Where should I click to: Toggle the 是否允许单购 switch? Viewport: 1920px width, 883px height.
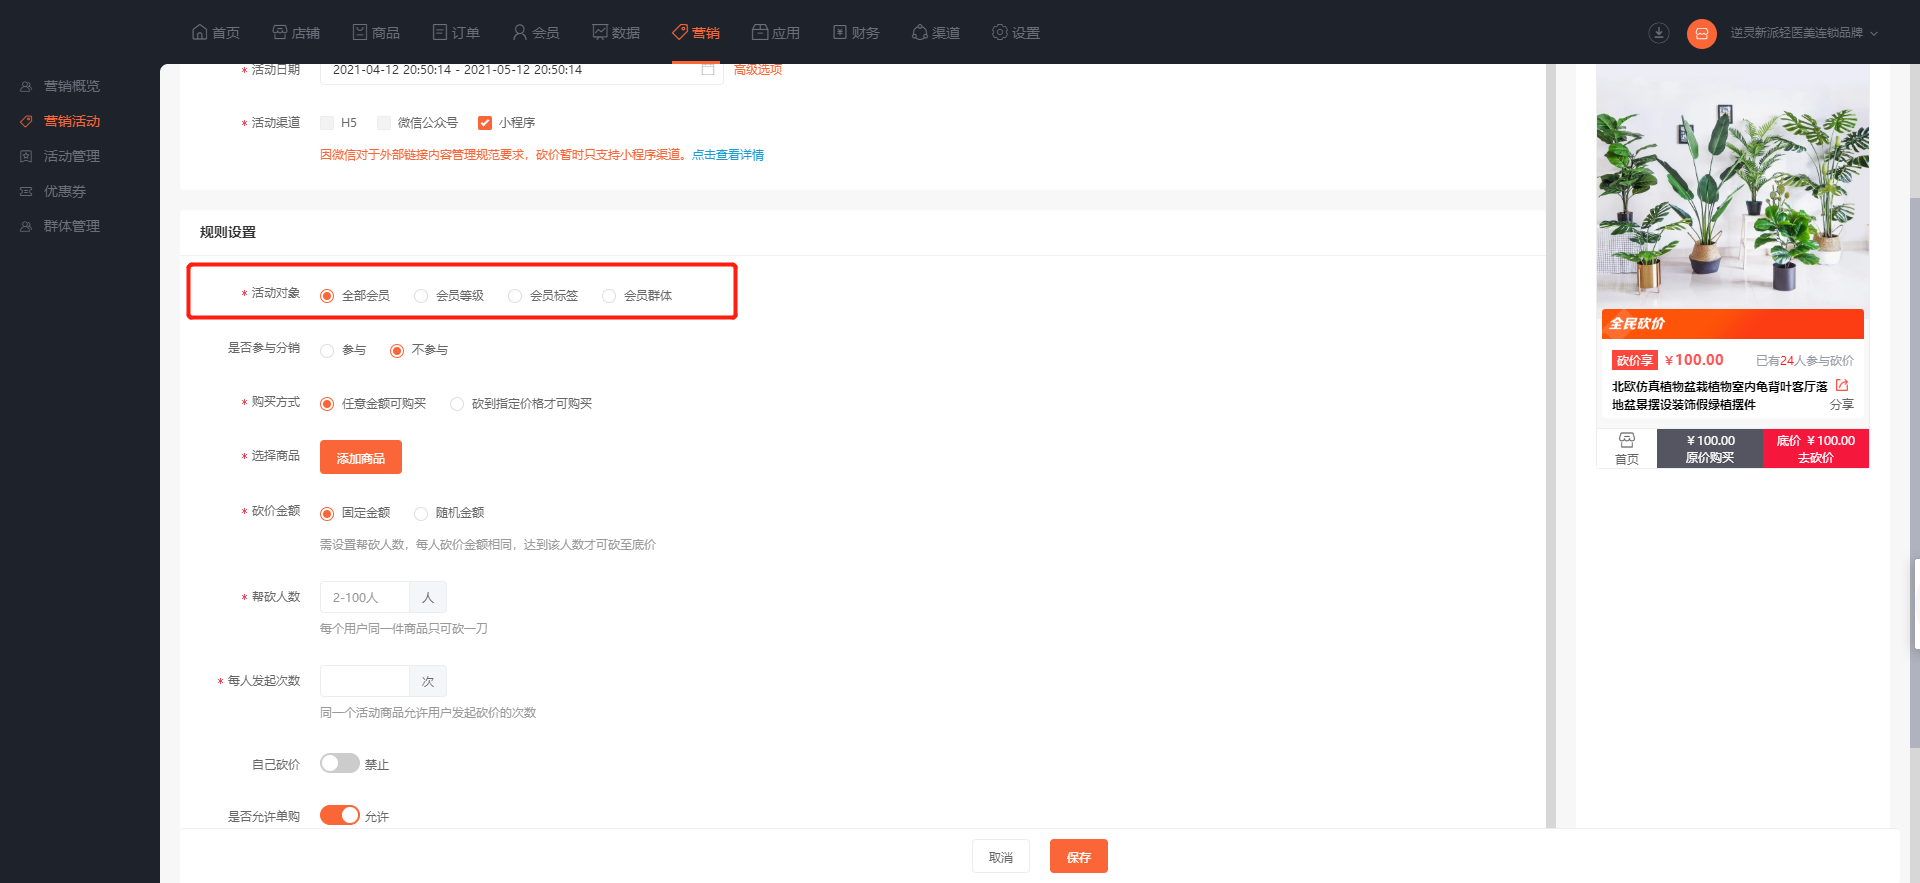[340, 815]
